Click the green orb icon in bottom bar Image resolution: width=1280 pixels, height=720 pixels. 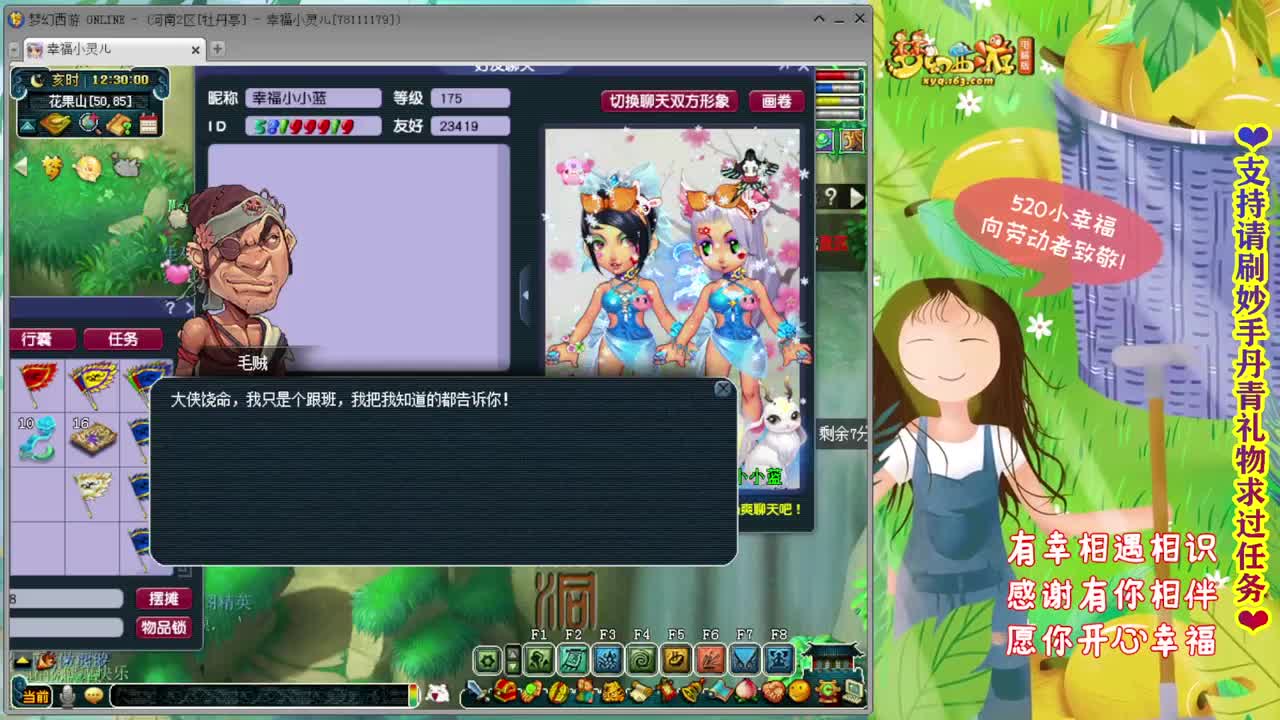533,691
